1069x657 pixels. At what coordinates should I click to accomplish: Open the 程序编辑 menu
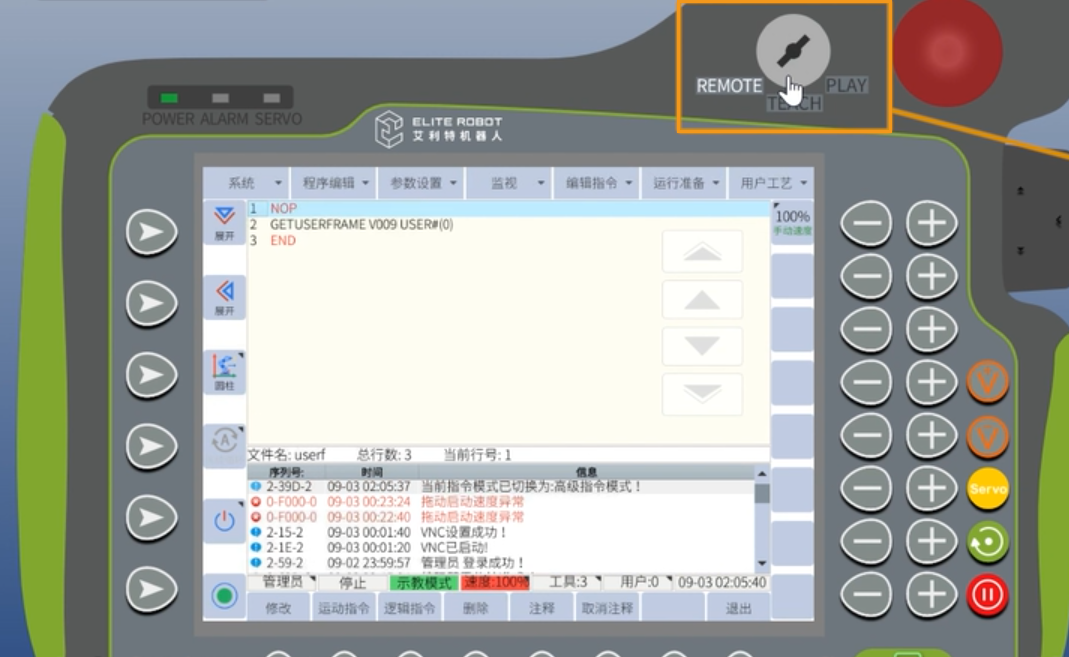[335, 183]
